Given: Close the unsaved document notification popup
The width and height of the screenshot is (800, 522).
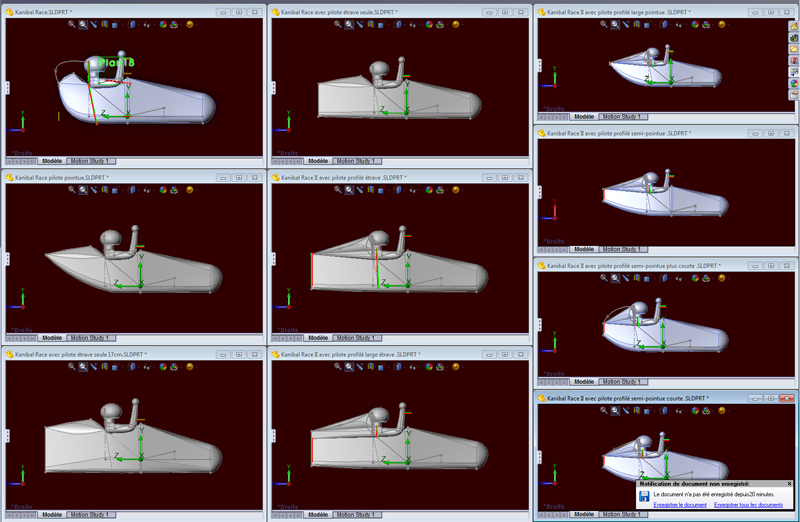Looking at the screenshot, I should [x=789, y=483].
